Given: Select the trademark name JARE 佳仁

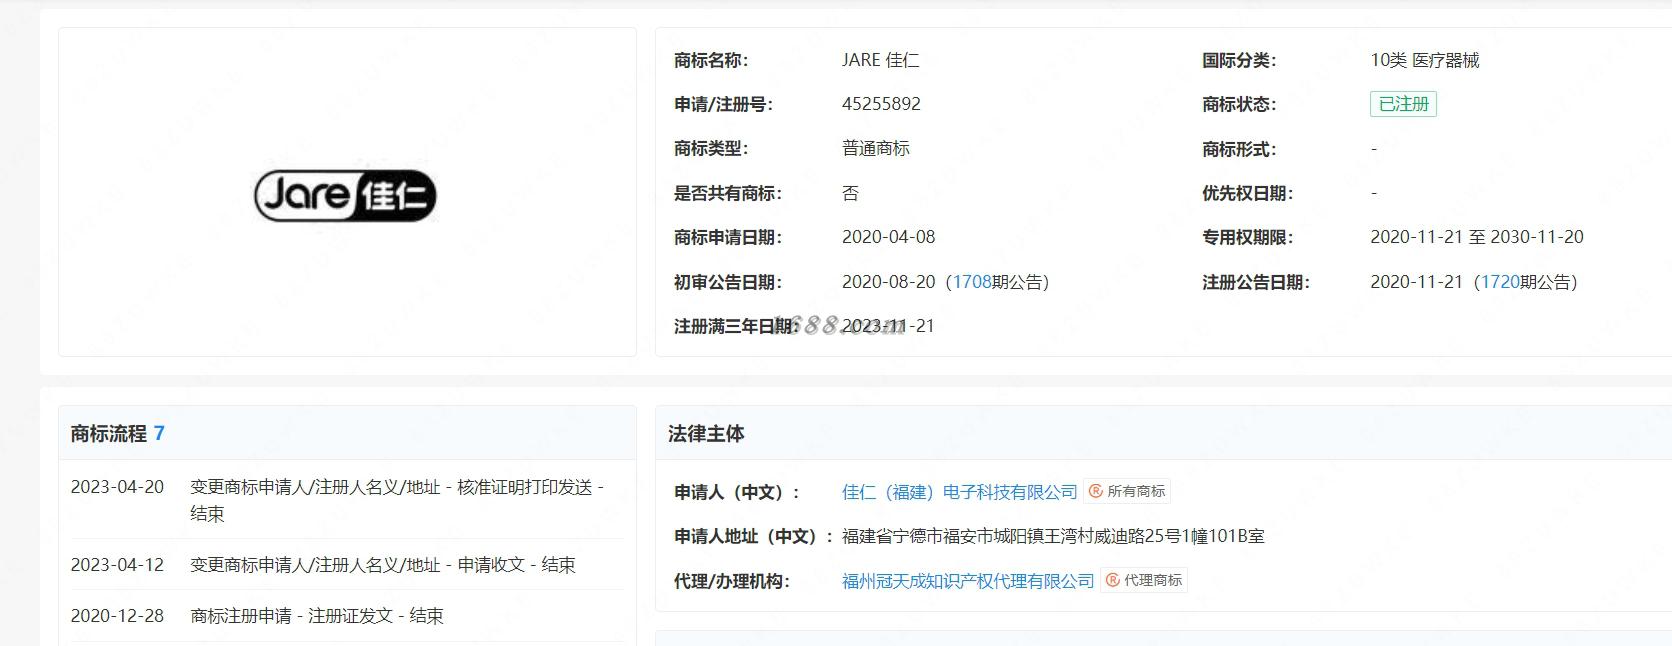Looking at the screenshot, I should tap(880, 60).
